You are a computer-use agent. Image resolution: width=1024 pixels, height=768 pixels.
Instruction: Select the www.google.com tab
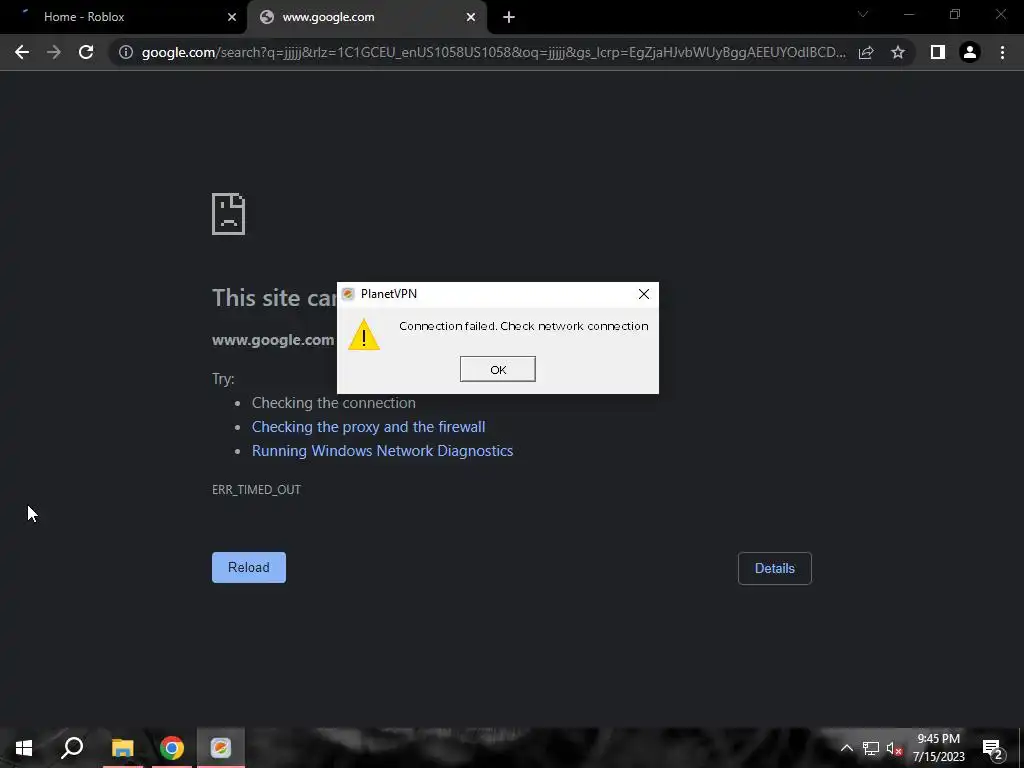coord(367,17)
